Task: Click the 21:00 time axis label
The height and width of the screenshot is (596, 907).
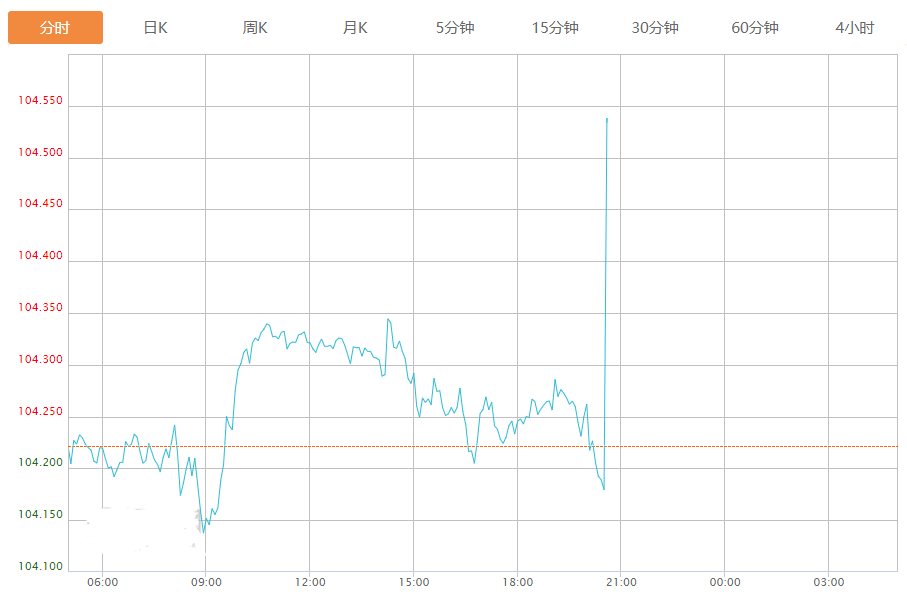Action: coord(621,582)
